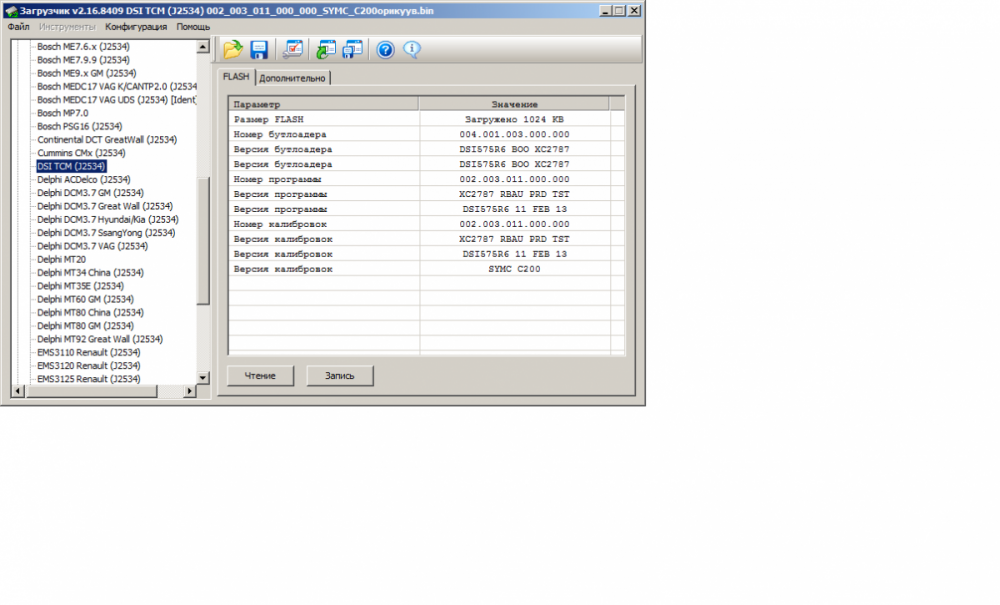
Task: Select Bosch ME7.6.x (J2534) in tree
Action: pos(83,47)
